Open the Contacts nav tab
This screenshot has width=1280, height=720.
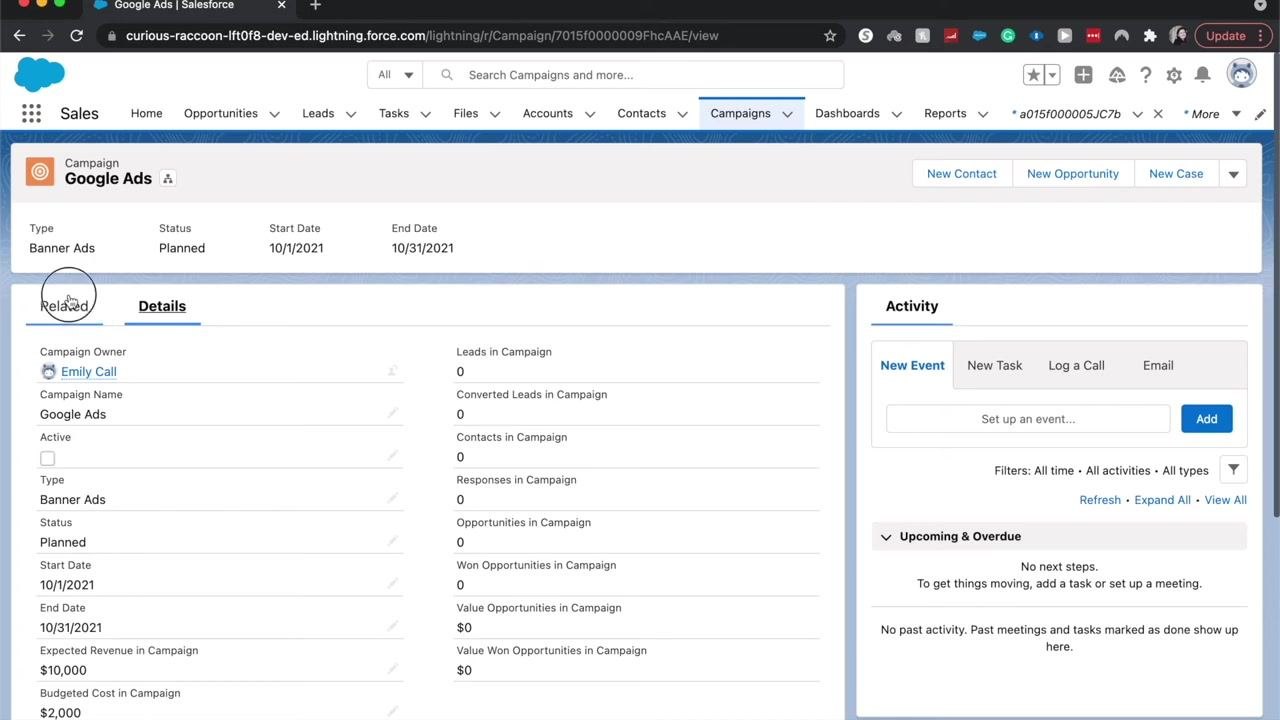[641, 113]
